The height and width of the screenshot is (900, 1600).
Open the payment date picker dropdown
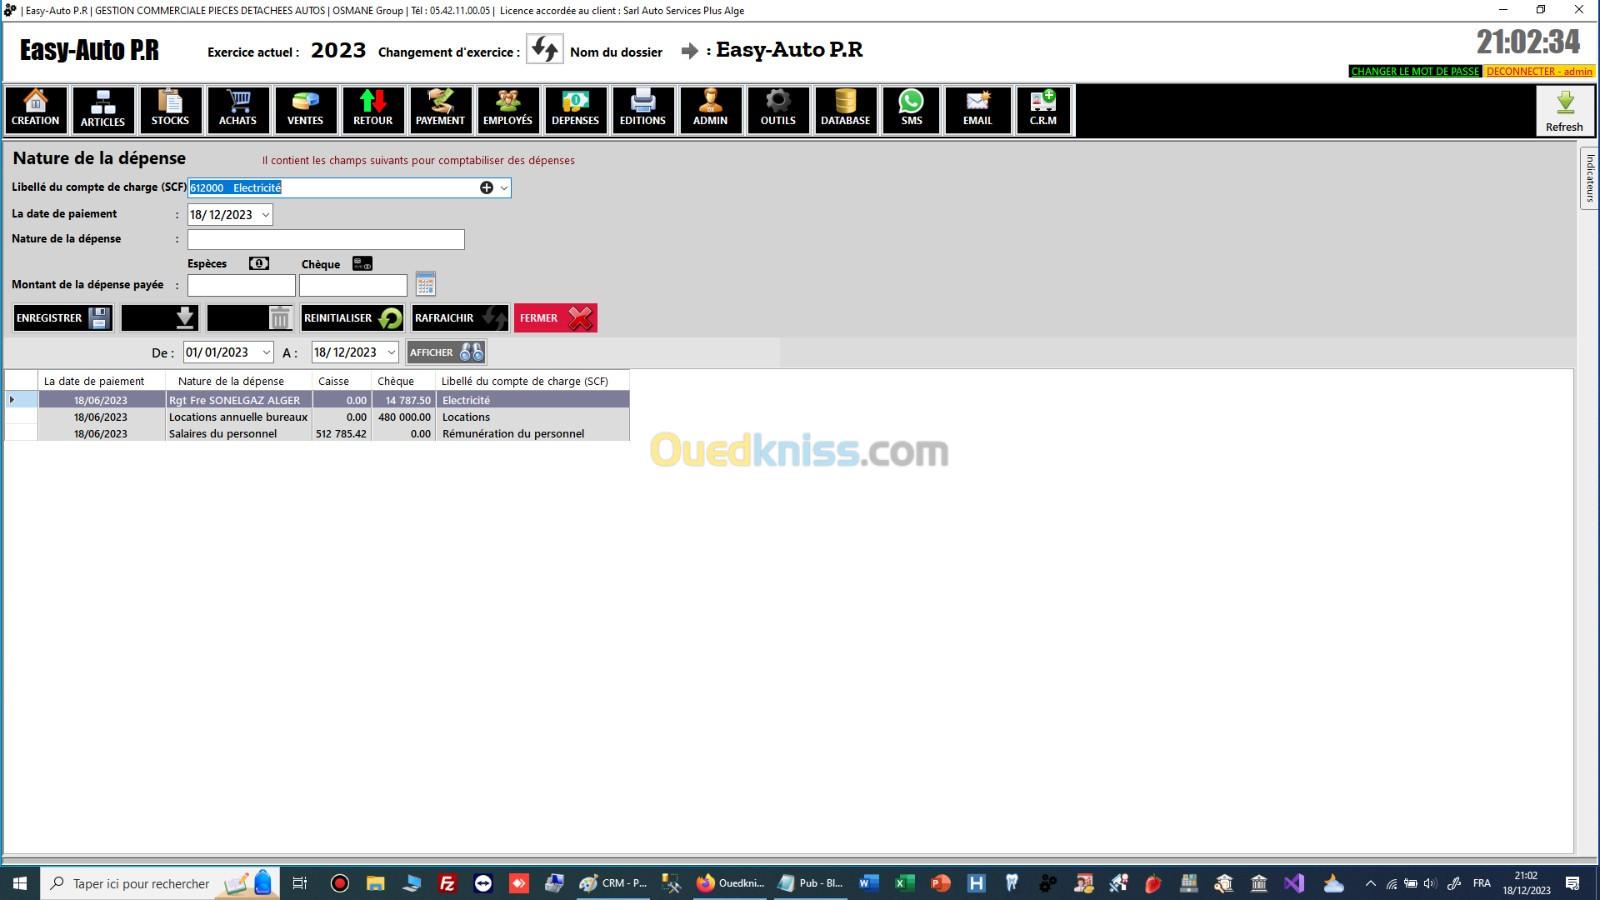point(265,215)
